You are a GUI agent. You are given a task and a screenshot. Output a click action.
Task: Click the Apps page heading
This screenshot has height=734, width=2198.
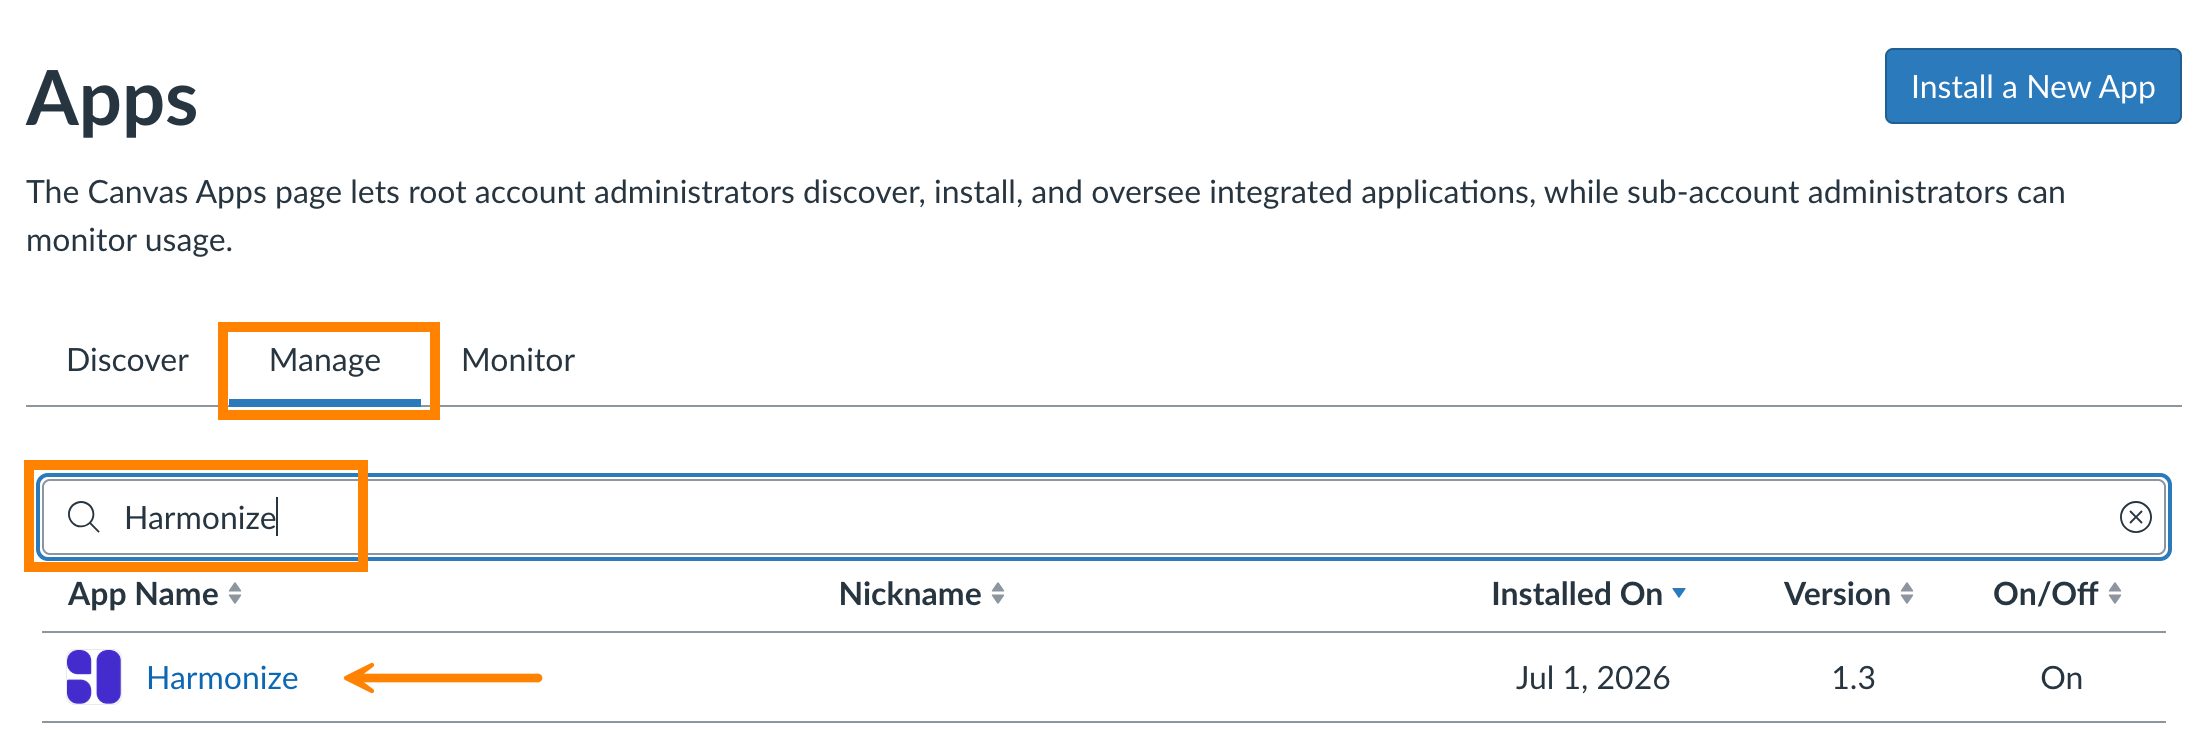[112, 102]
